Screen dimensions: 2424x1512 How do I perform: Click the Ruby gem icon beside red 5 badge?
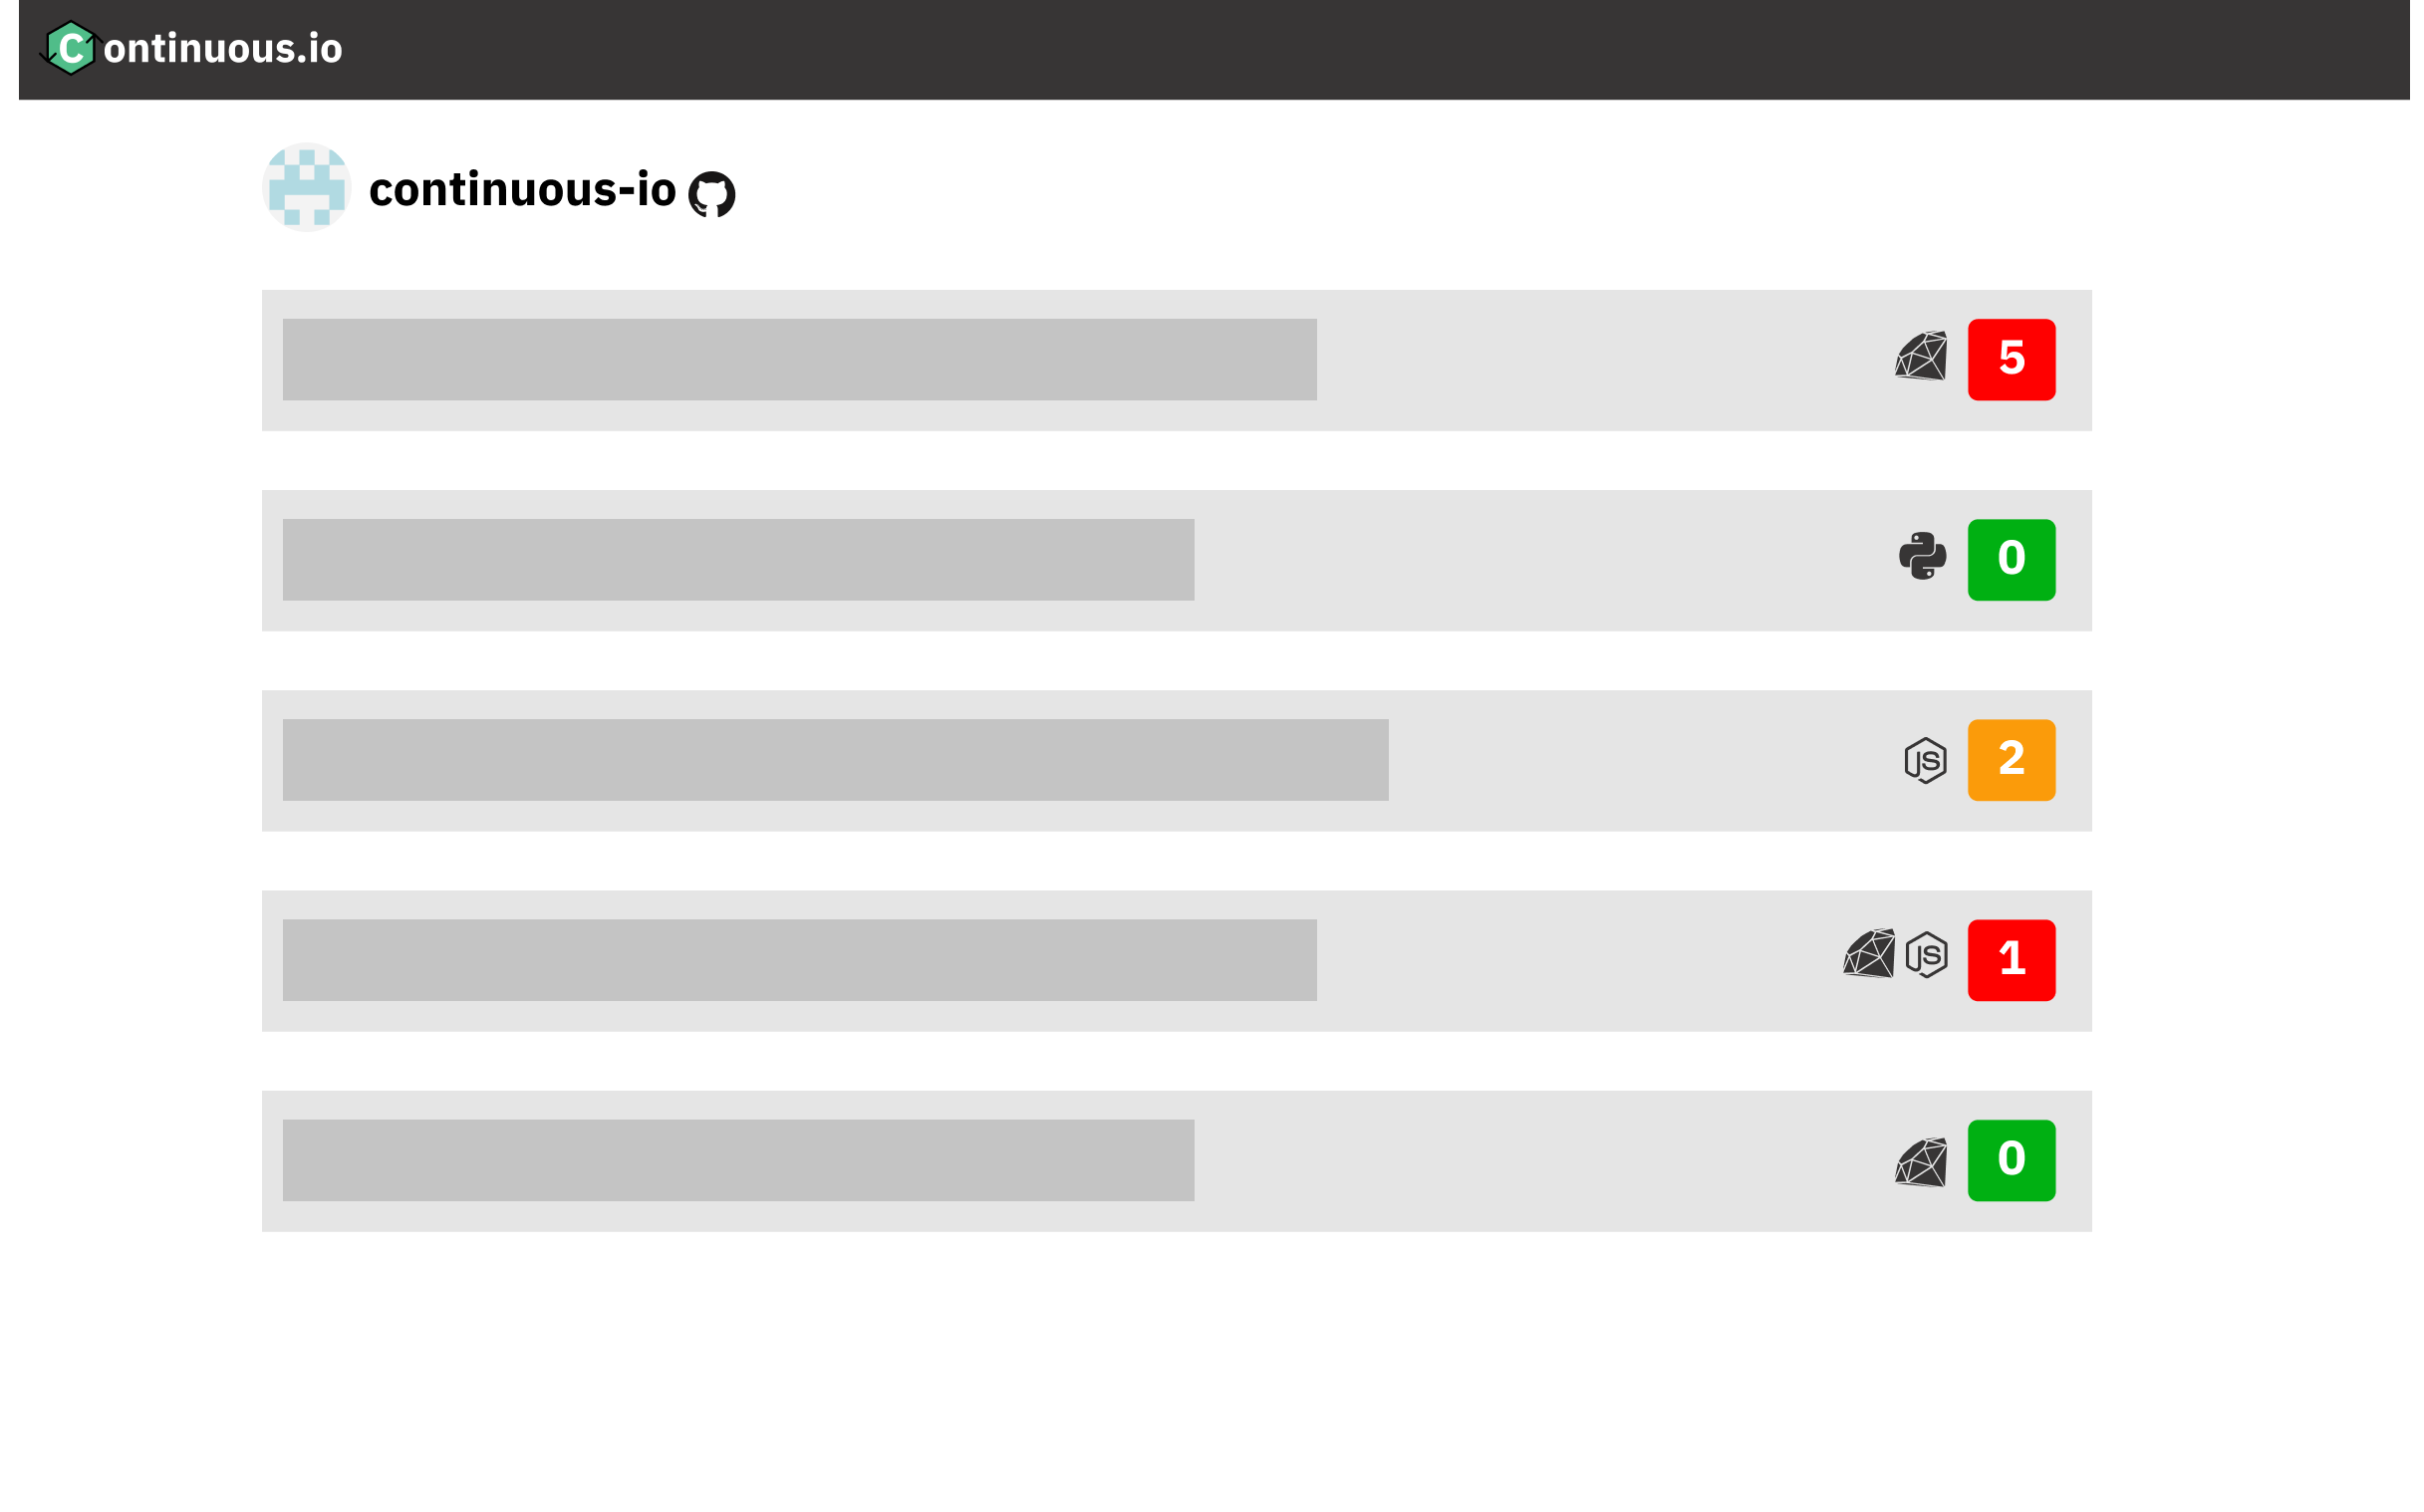(1921, 357)
